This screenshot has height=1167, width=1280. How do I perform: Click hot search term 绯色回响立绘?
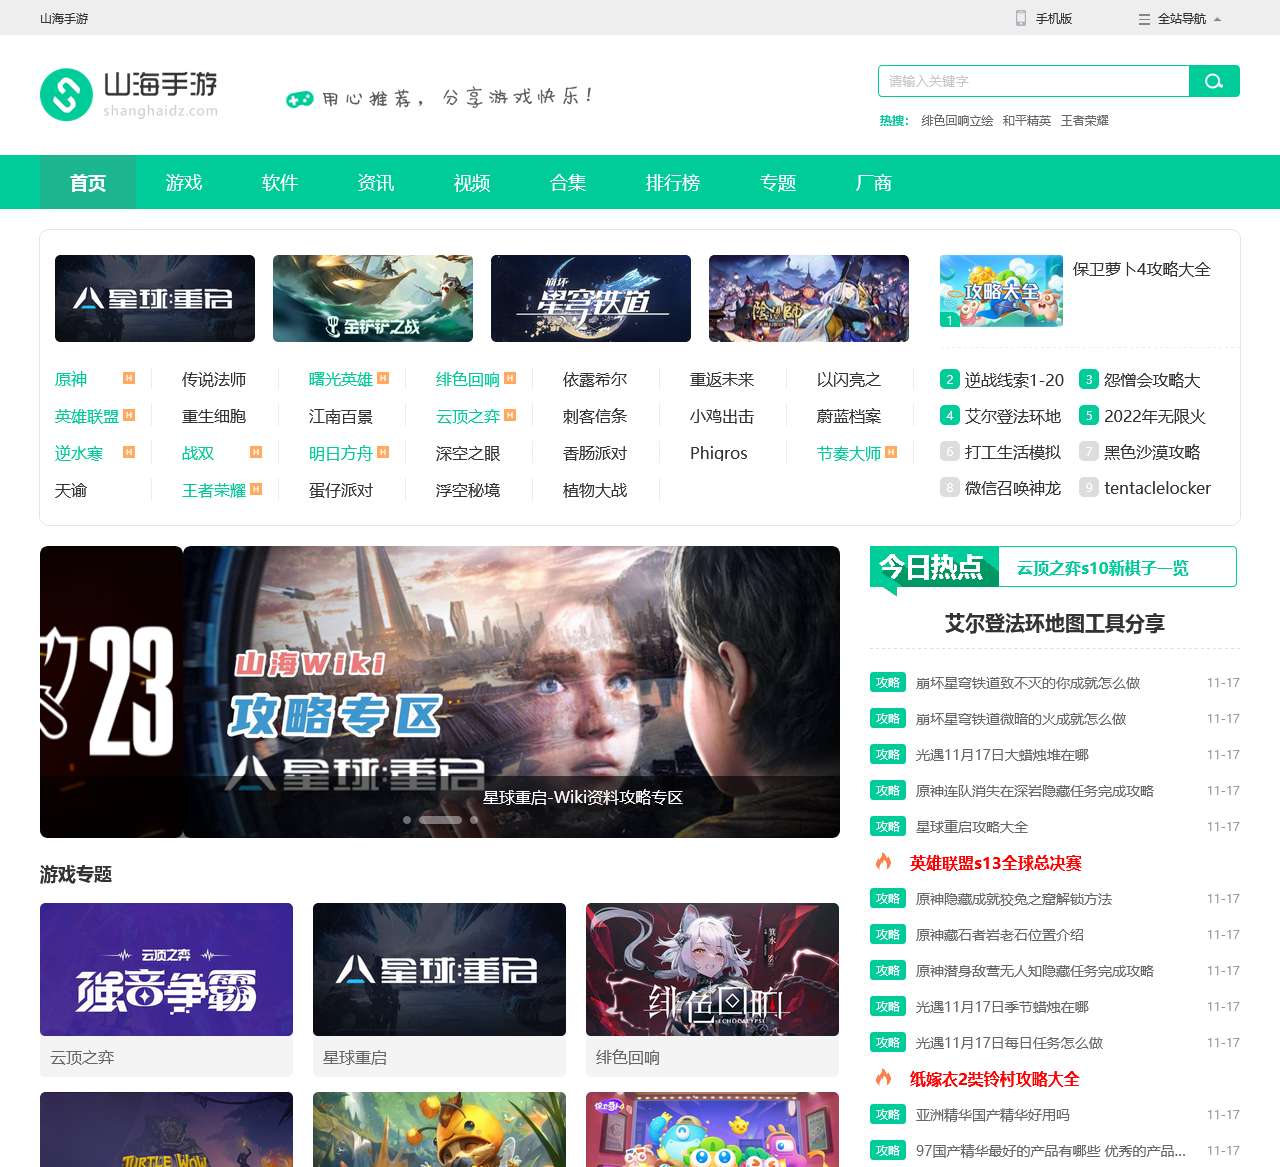[x=957, y=120]
